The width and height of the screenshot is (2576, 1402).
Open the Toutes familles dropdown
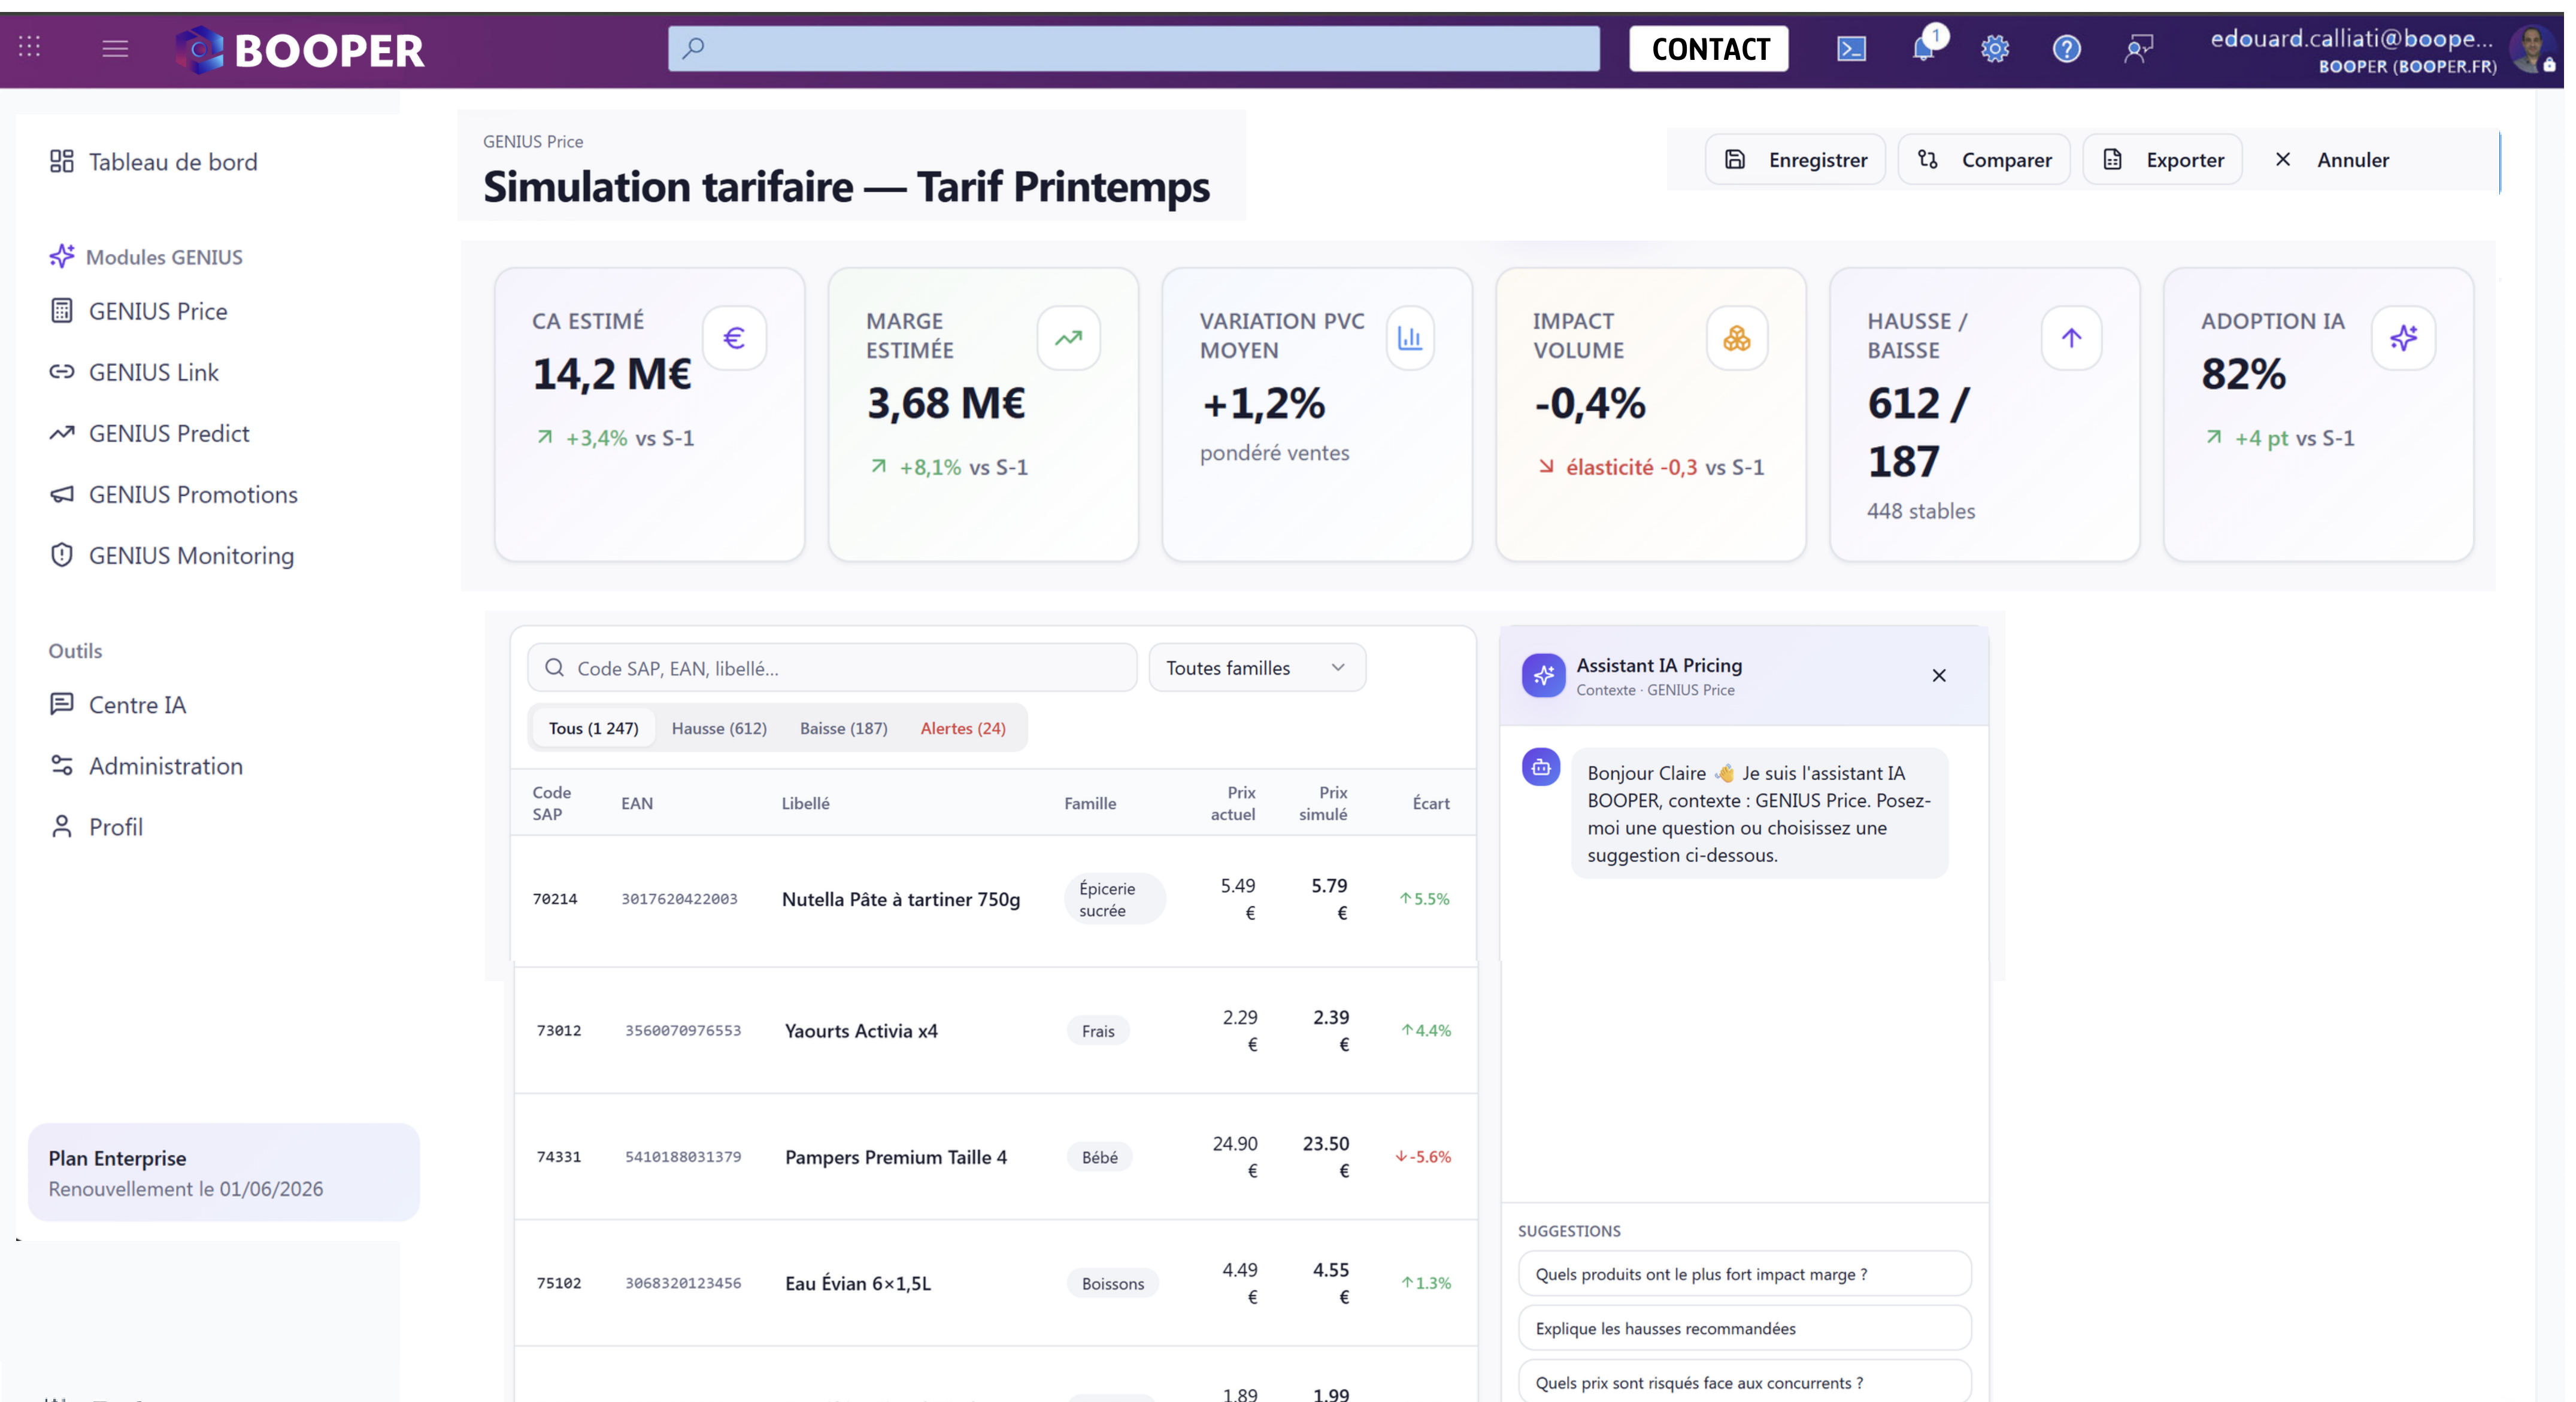click(1257, 668)
